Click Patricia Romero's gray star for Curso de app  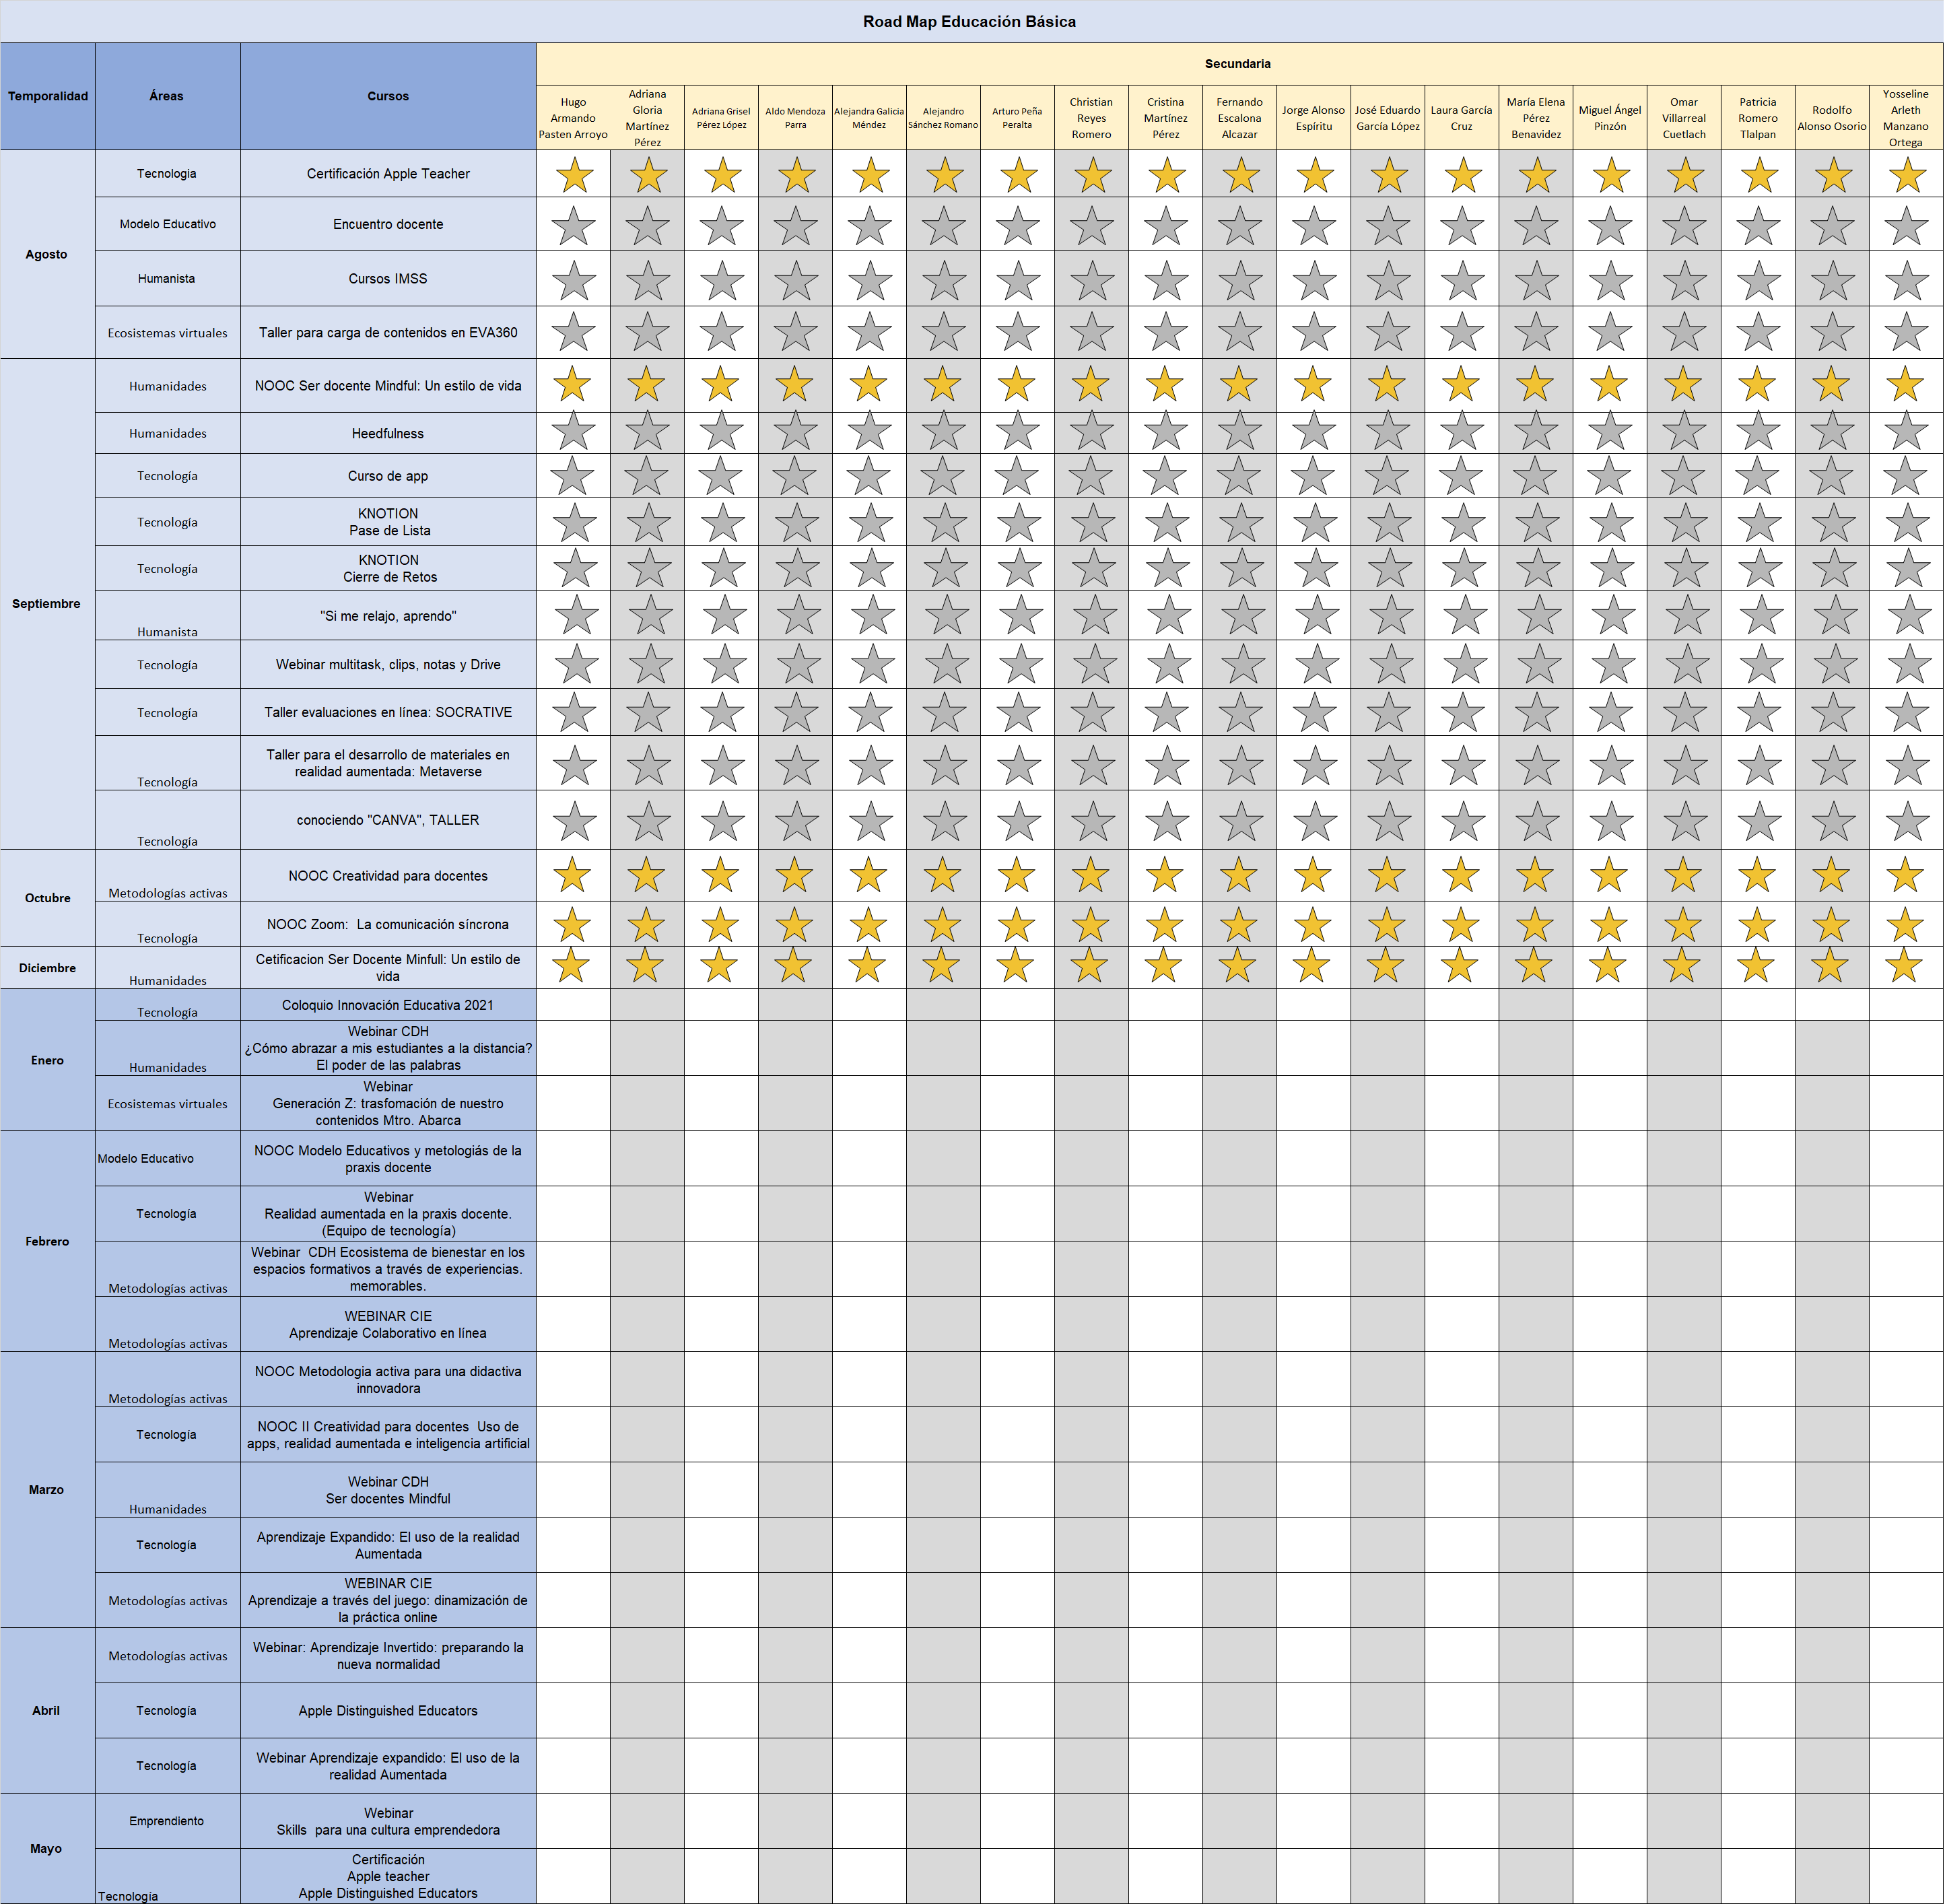[x=1757, y=476]
